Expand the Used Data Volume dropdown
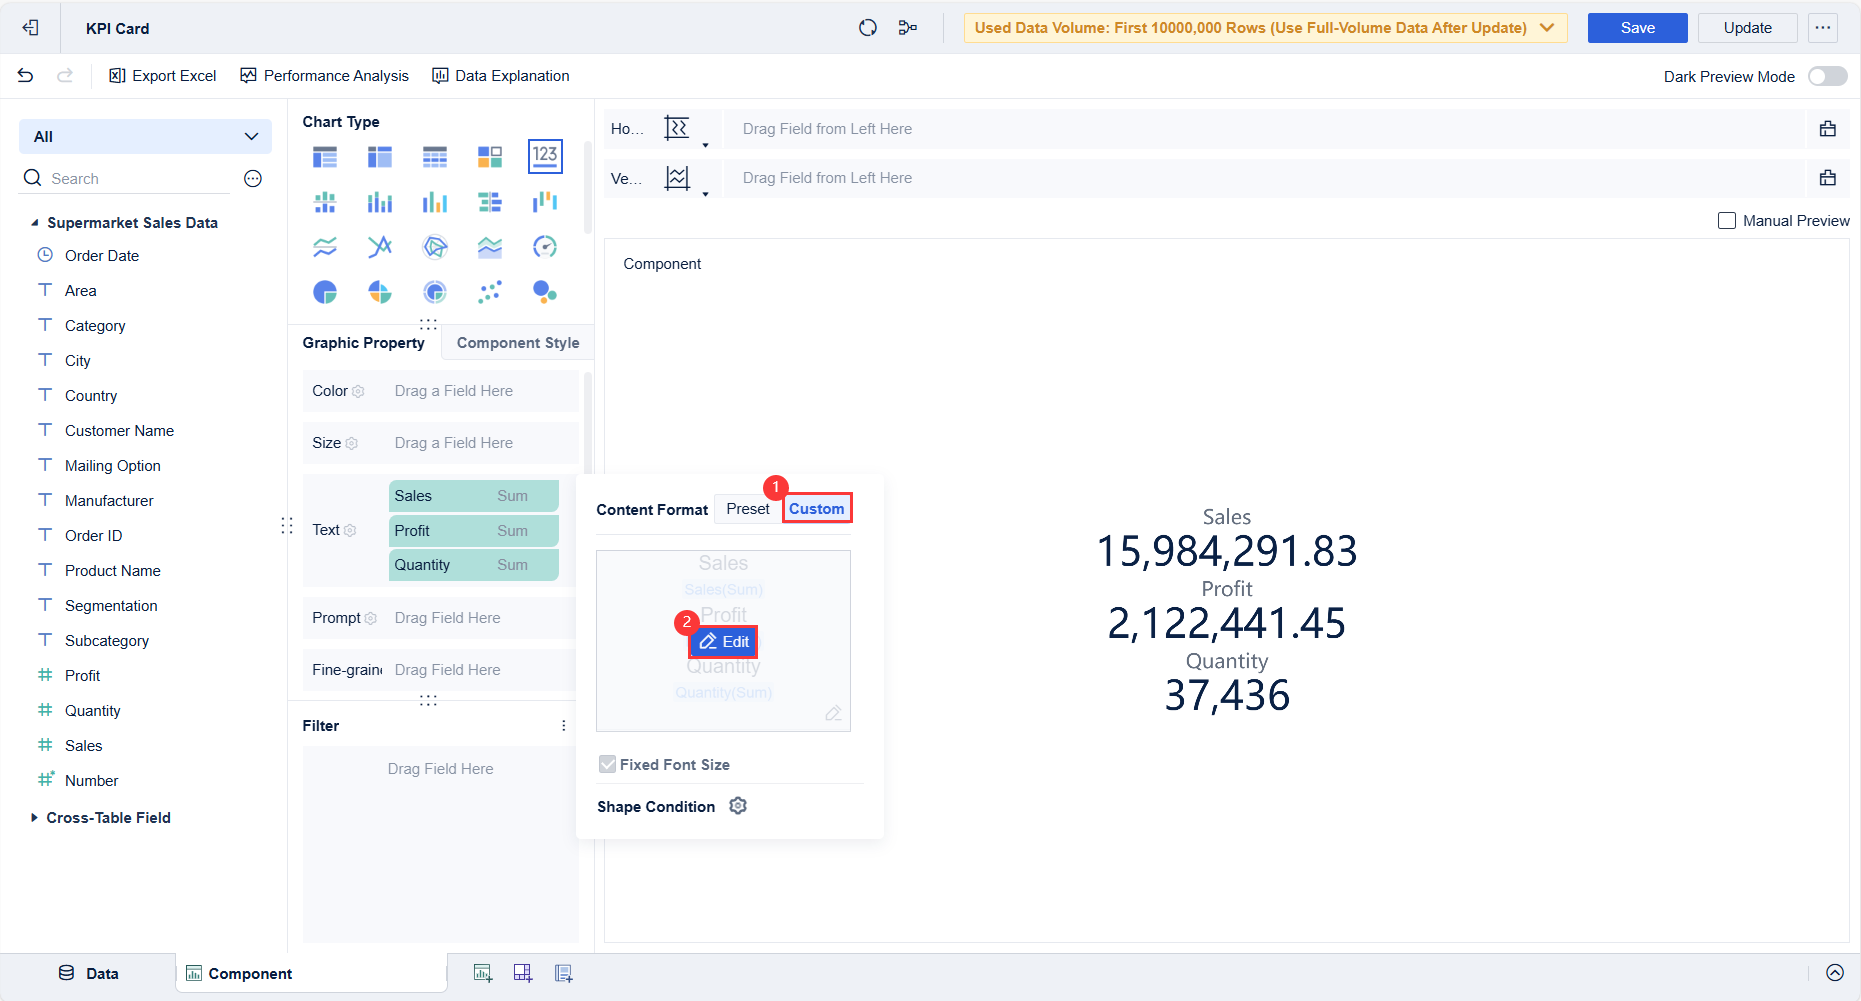Viewport: 1861px width, 1001px height. pos(1546,27)
